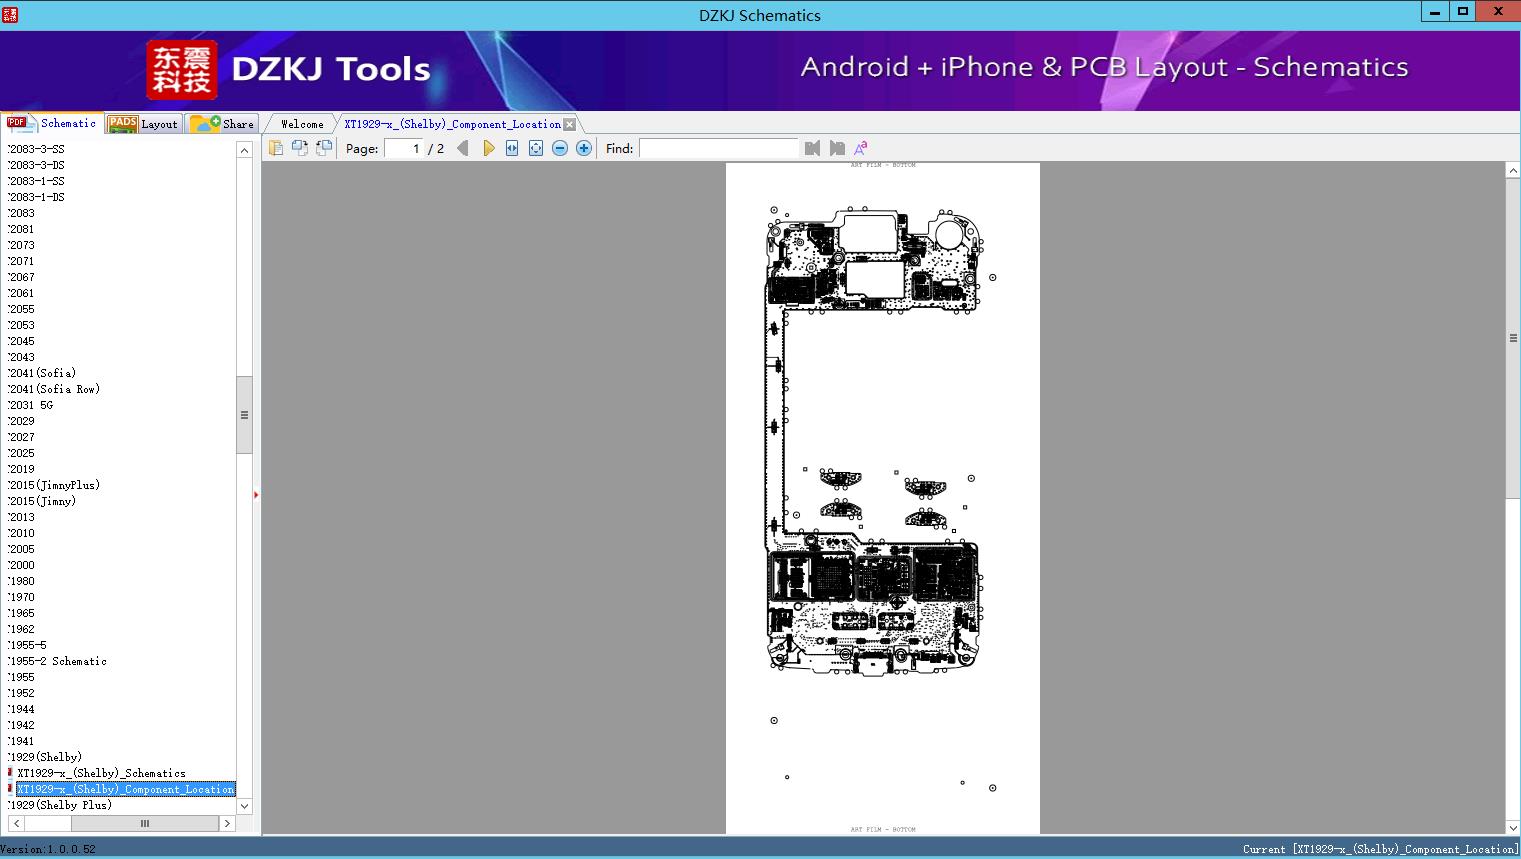The width and height of the screenshot is (1521, 859).
Task: Select the 1941 model entry
Action: (x=21, y=741)
